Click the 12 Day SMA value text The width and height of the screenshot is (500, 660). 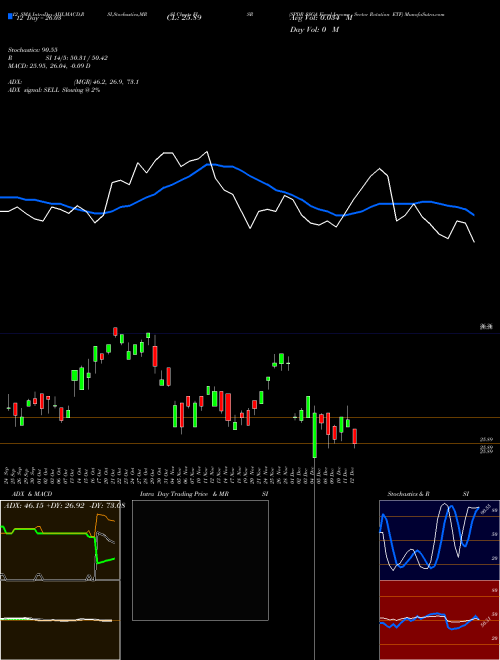[37, 18]
